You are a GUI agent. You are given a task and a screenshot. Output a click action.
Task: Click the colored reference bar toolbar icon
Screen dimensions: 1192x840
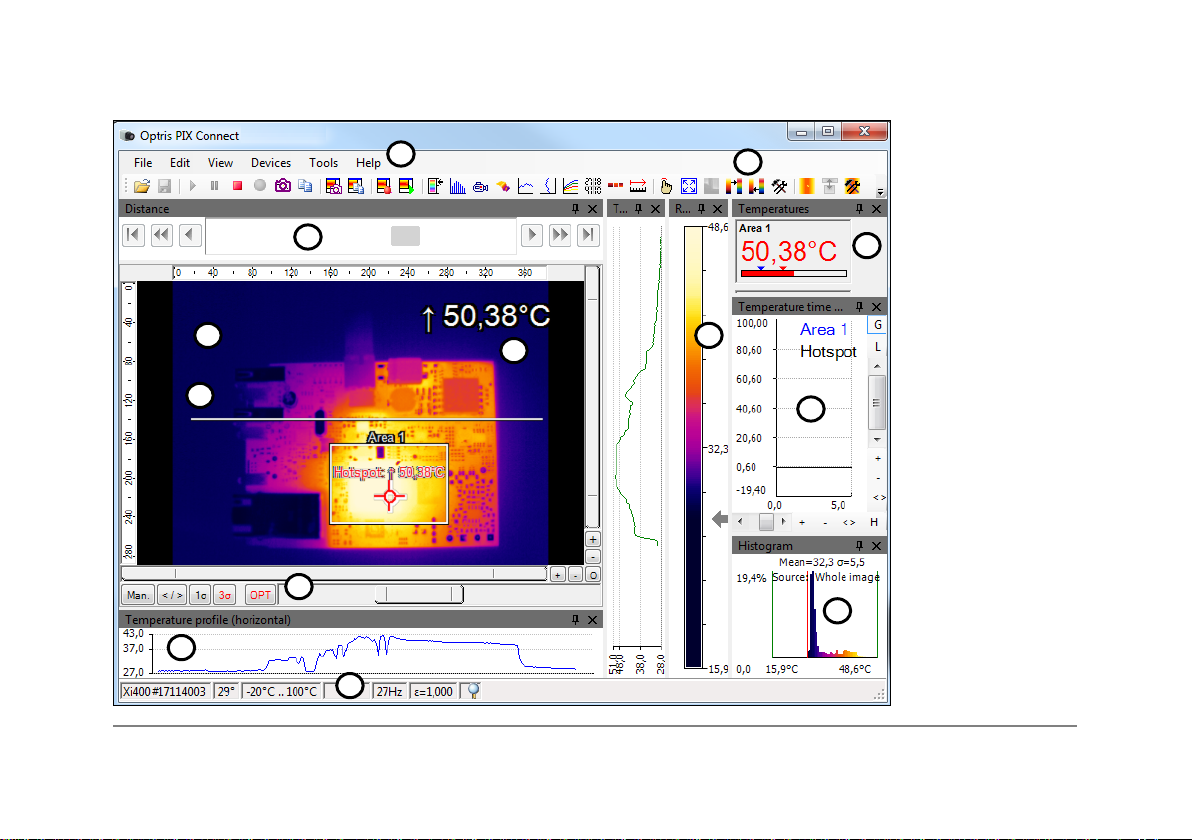[435, 186]
